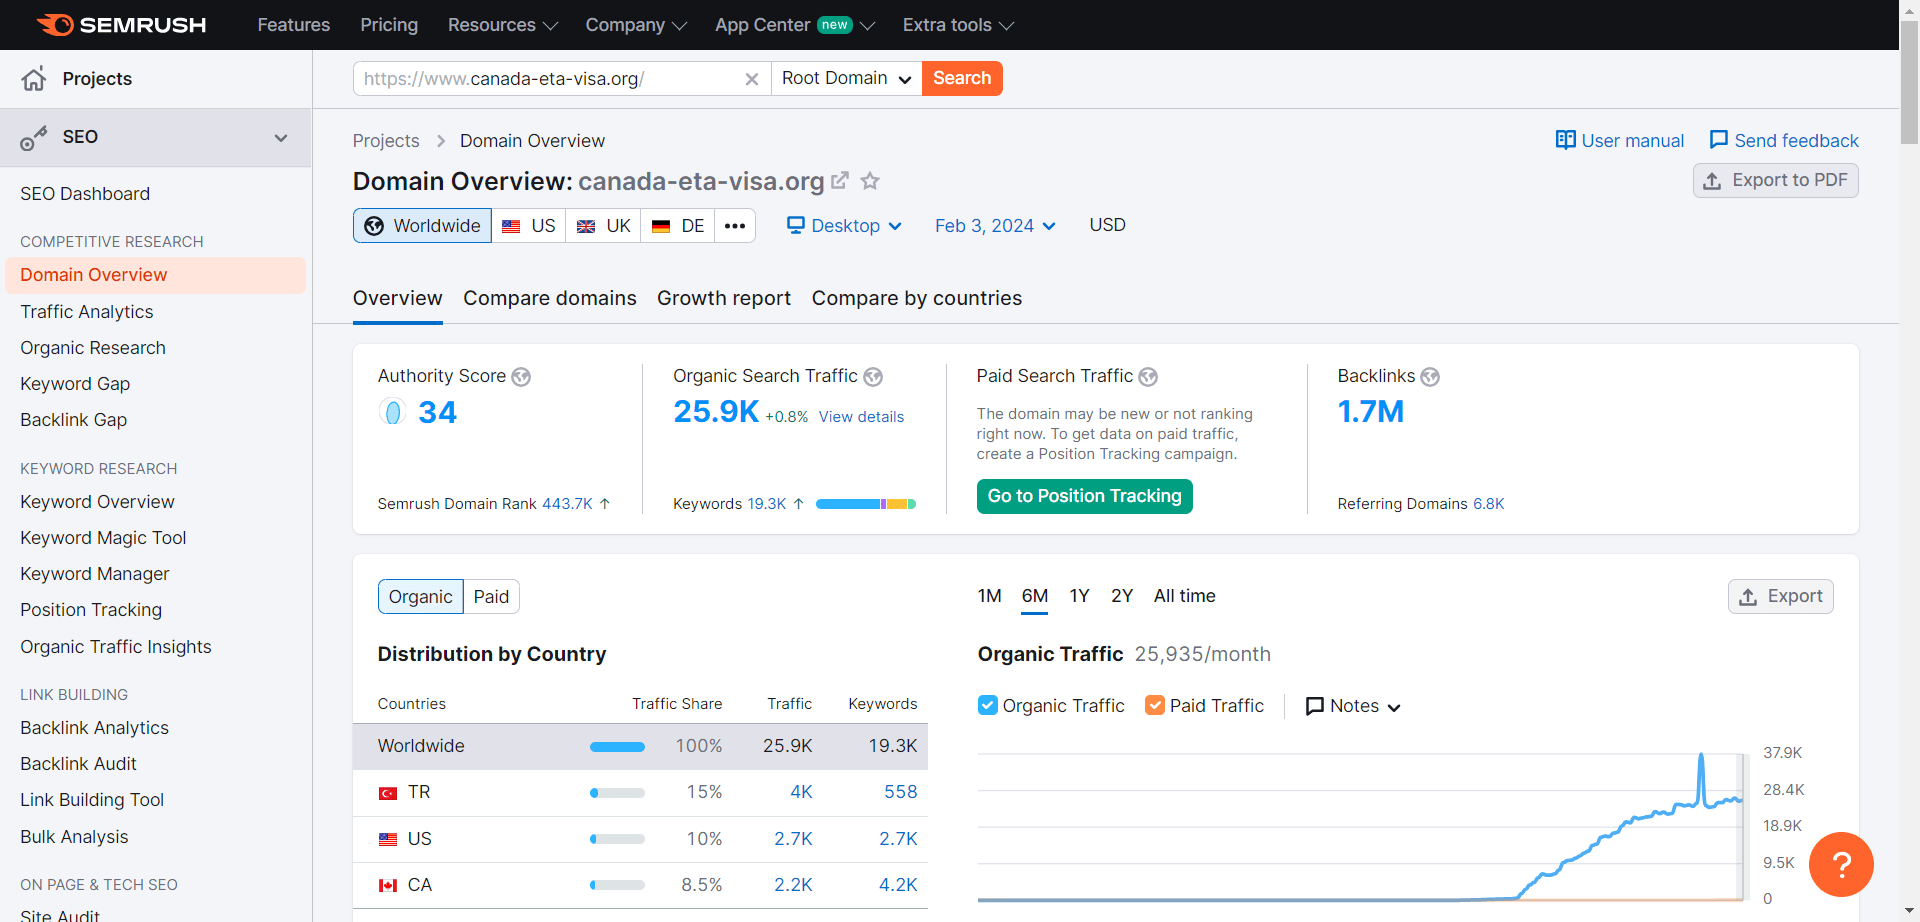Open the Pricing menu item
Image resolution: width=1920 pixels, height=922 pixels.
pos(389,25)
